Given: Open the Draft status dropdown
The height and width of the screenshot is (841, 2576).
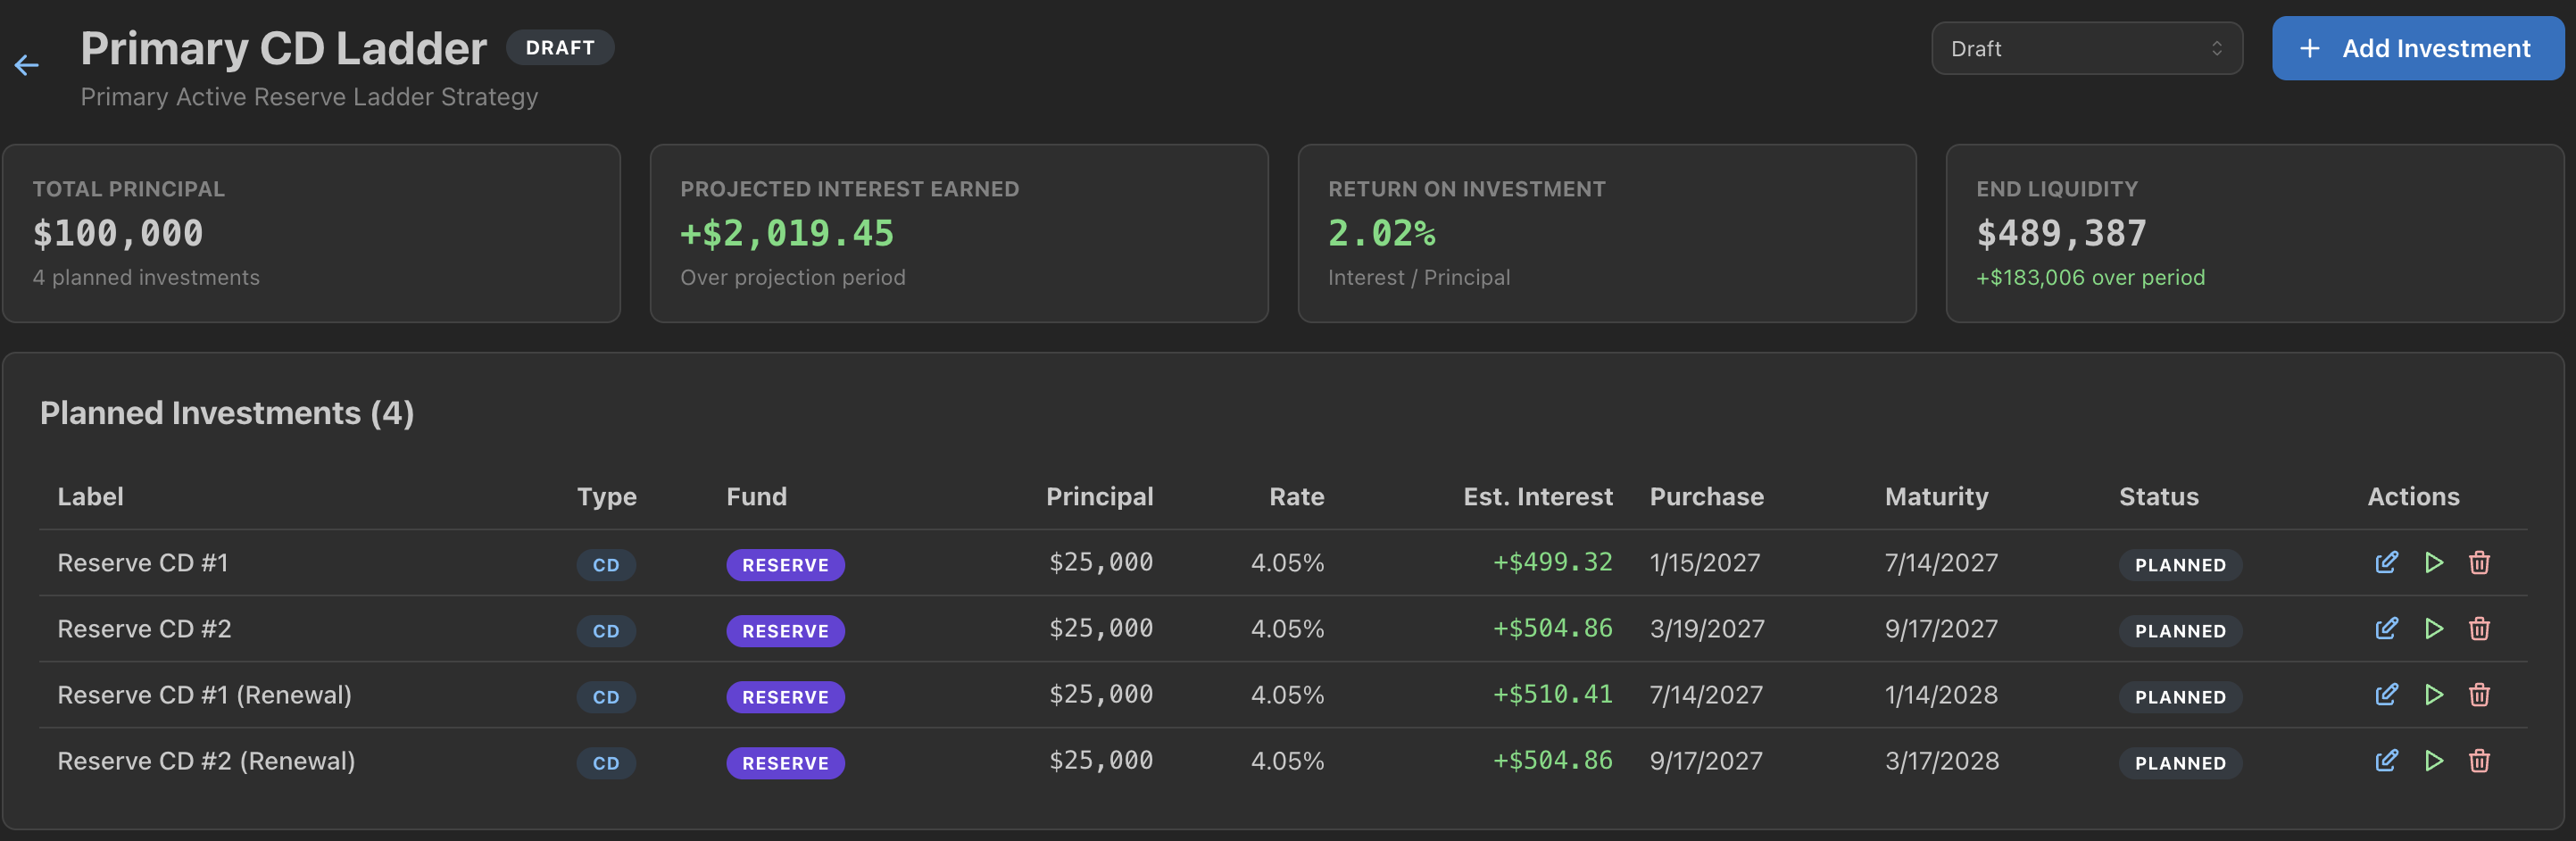Looking at the screenshot, I should pos(2086,48).
